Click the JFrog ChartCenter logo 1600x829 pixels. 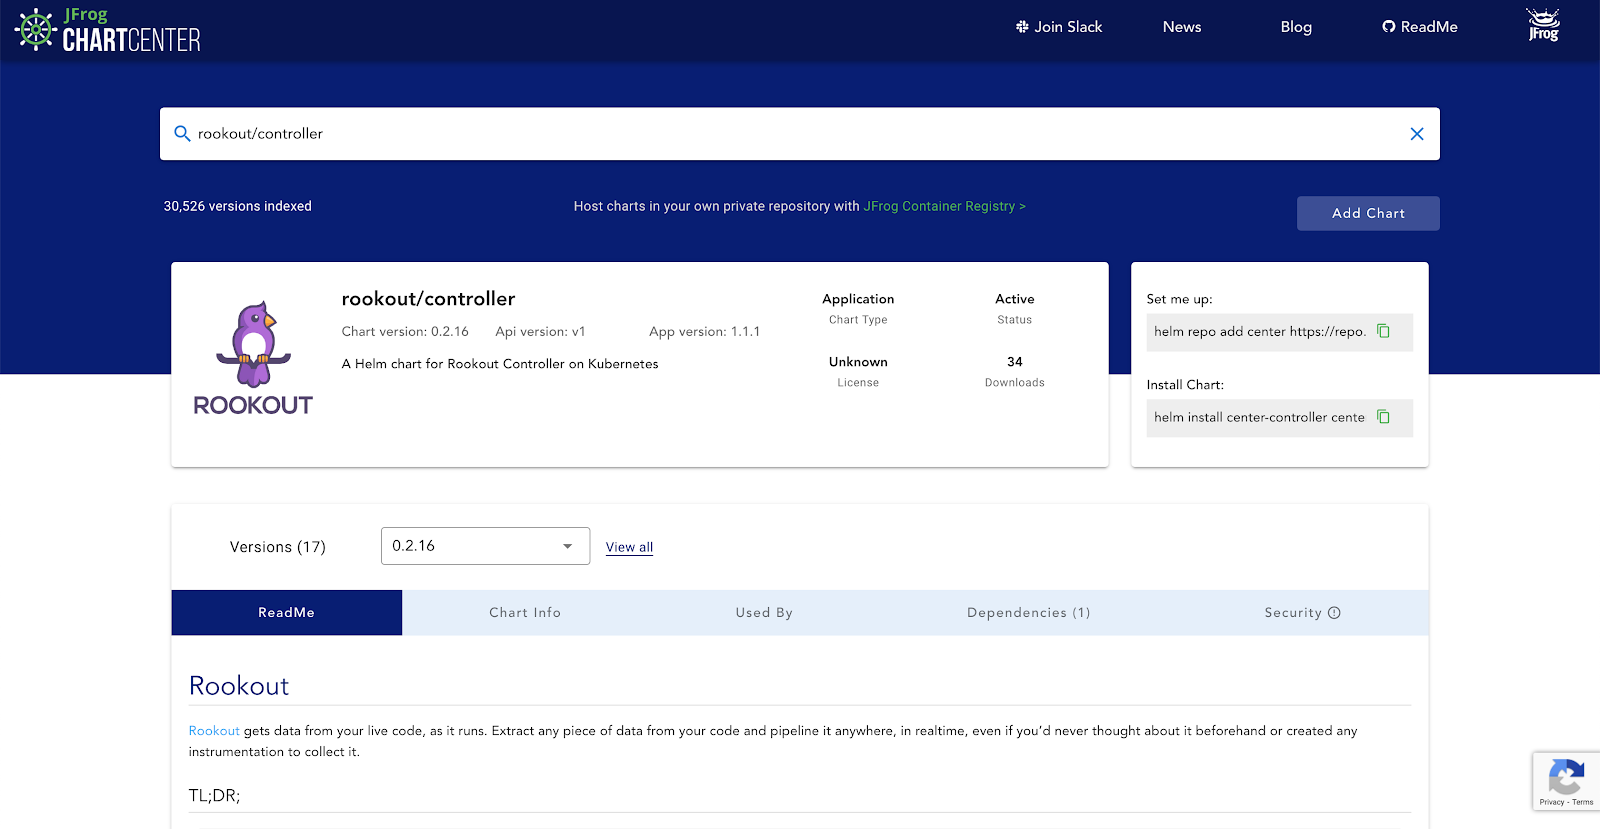[108, 30]
